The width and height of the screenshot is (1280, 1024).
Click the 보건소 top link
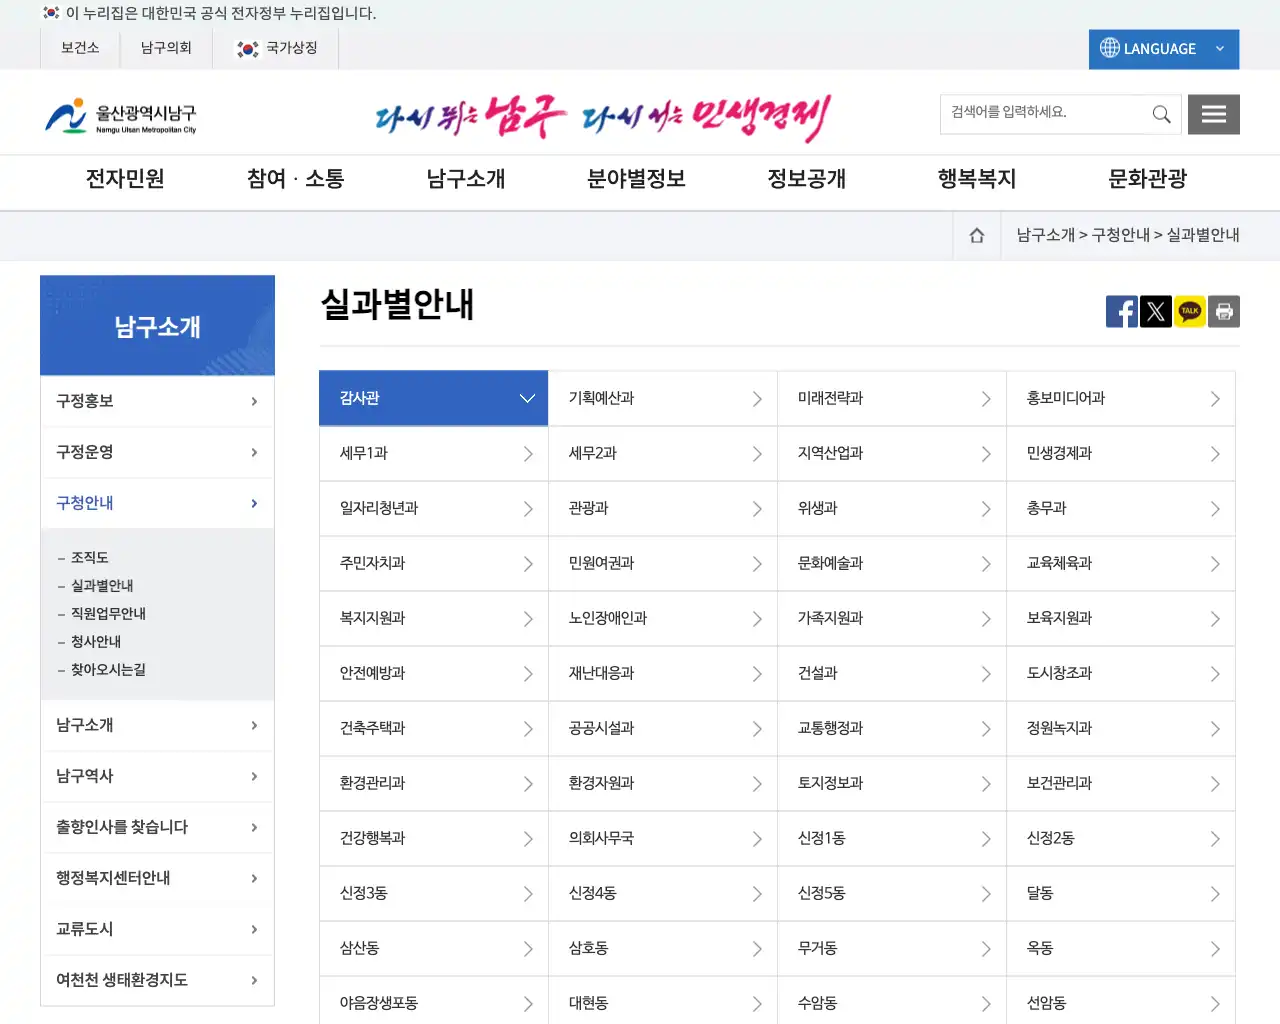pyautogui.click(x=80, y=48)
